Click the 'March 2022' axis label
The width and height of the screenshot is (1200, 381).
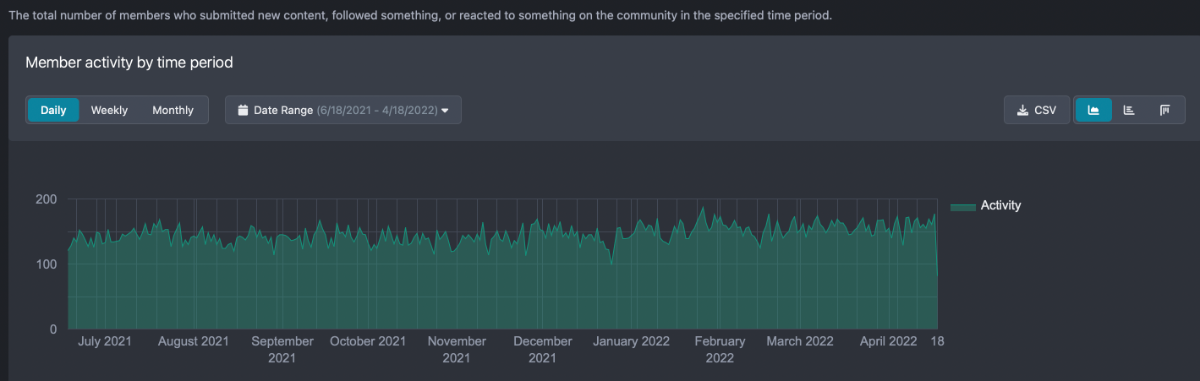[800, 341]
